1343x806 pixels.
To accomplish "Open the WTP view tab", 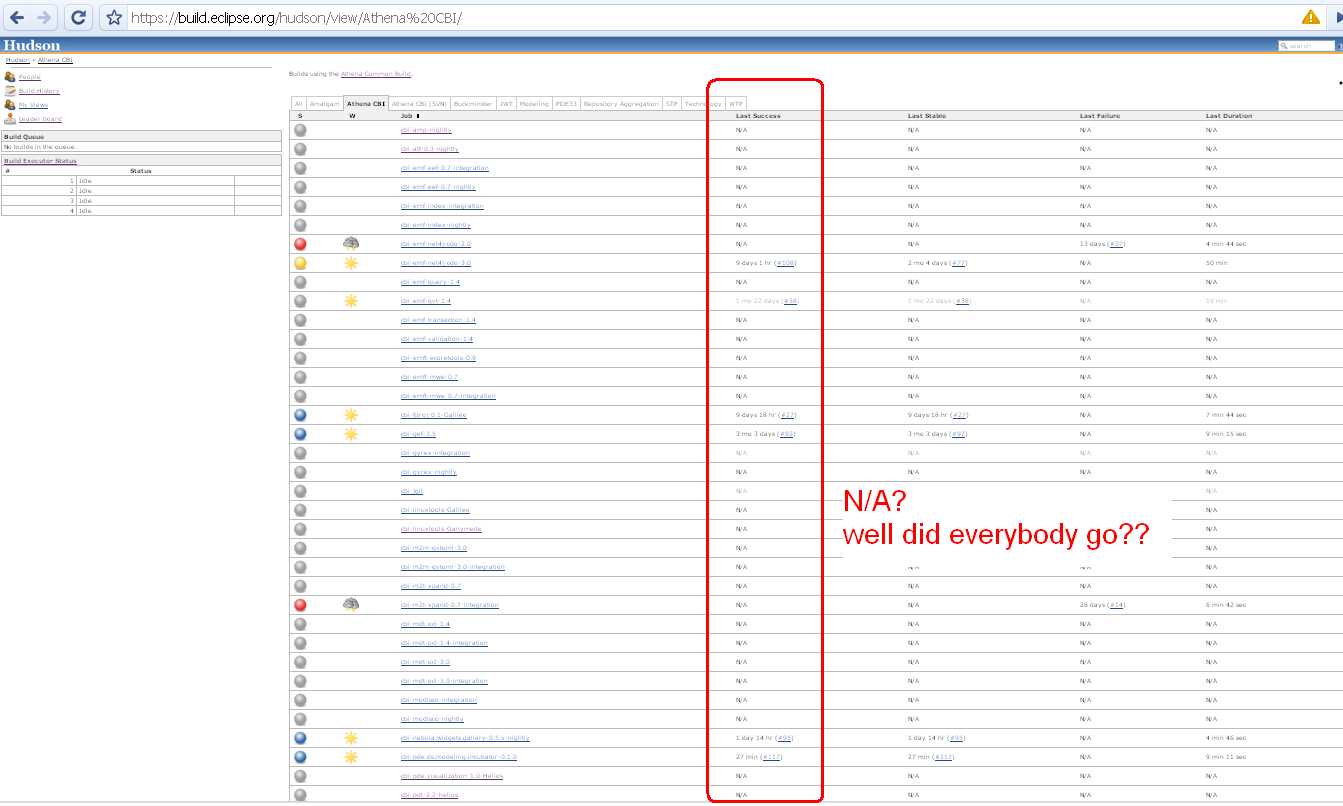I will (736, 104).
